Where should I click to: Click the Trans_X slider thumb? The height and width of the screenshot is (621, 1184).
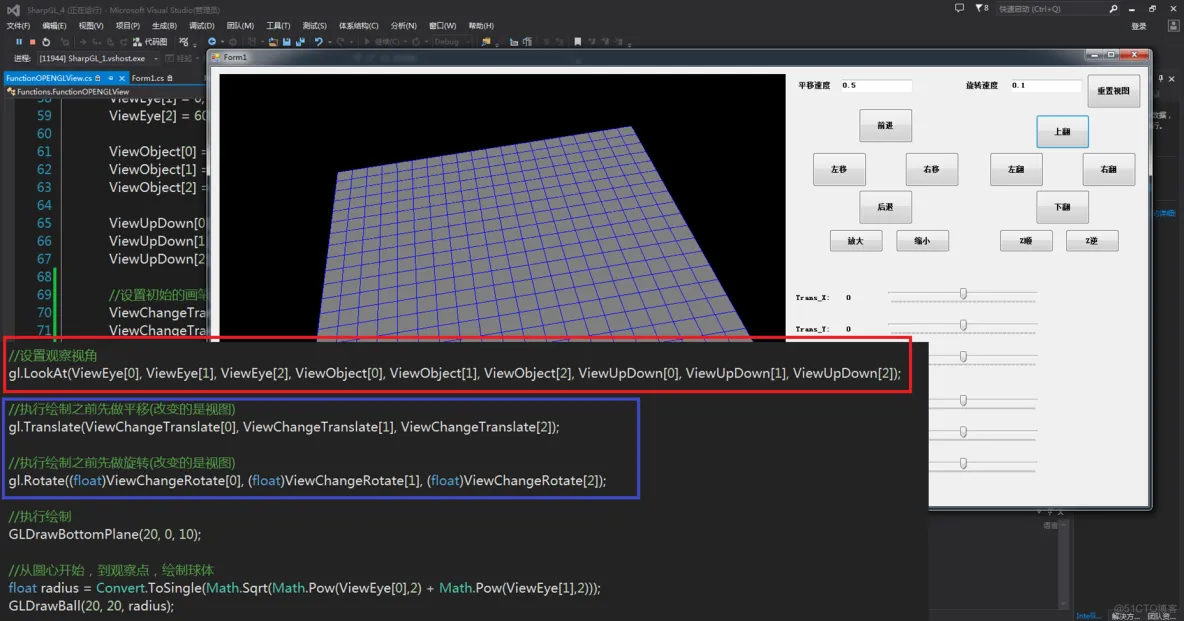click(x=963, y=293)
